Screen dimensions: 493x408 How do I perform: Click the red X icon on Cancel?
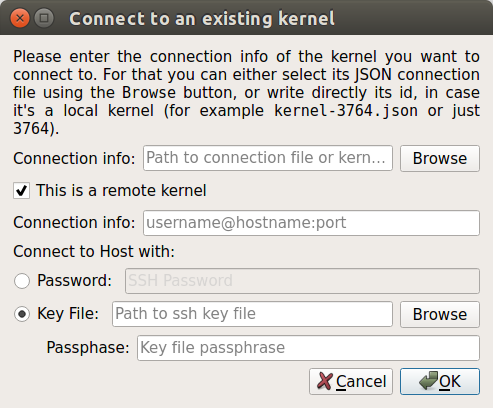325,381
